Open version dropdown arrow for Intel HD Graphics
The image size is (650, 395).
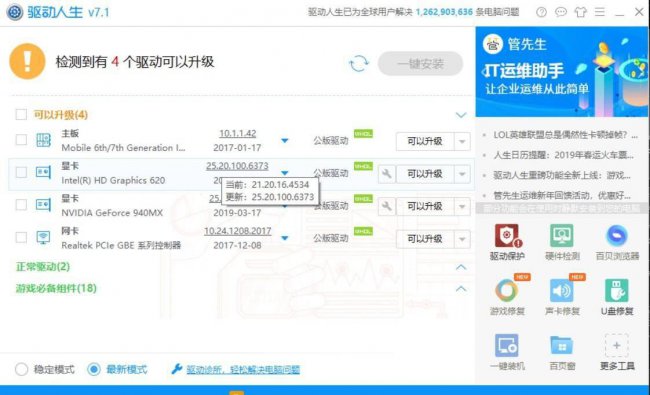click(x=285, y=172)
